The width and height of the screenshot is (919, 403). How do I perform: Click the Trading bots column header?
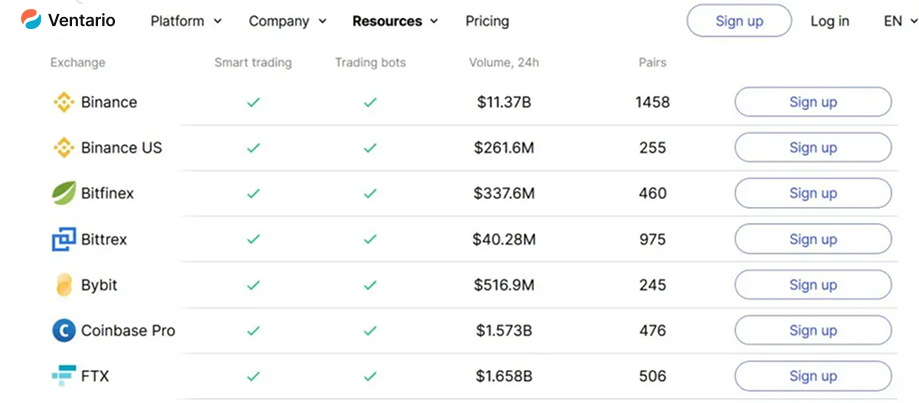tap(370, 62)
